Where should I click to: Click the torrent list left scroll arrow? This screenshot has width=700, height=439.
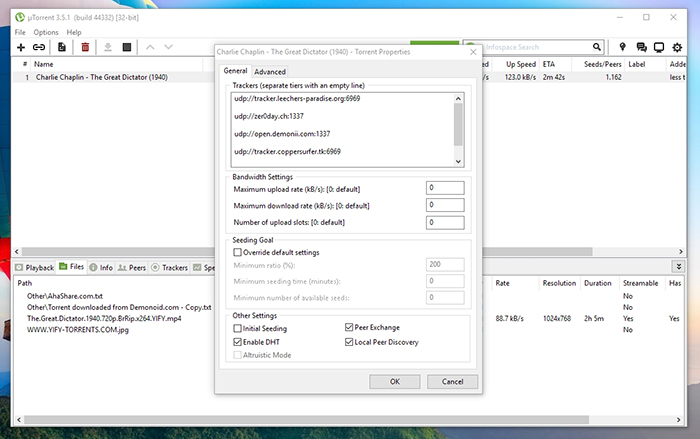point(17,251)
